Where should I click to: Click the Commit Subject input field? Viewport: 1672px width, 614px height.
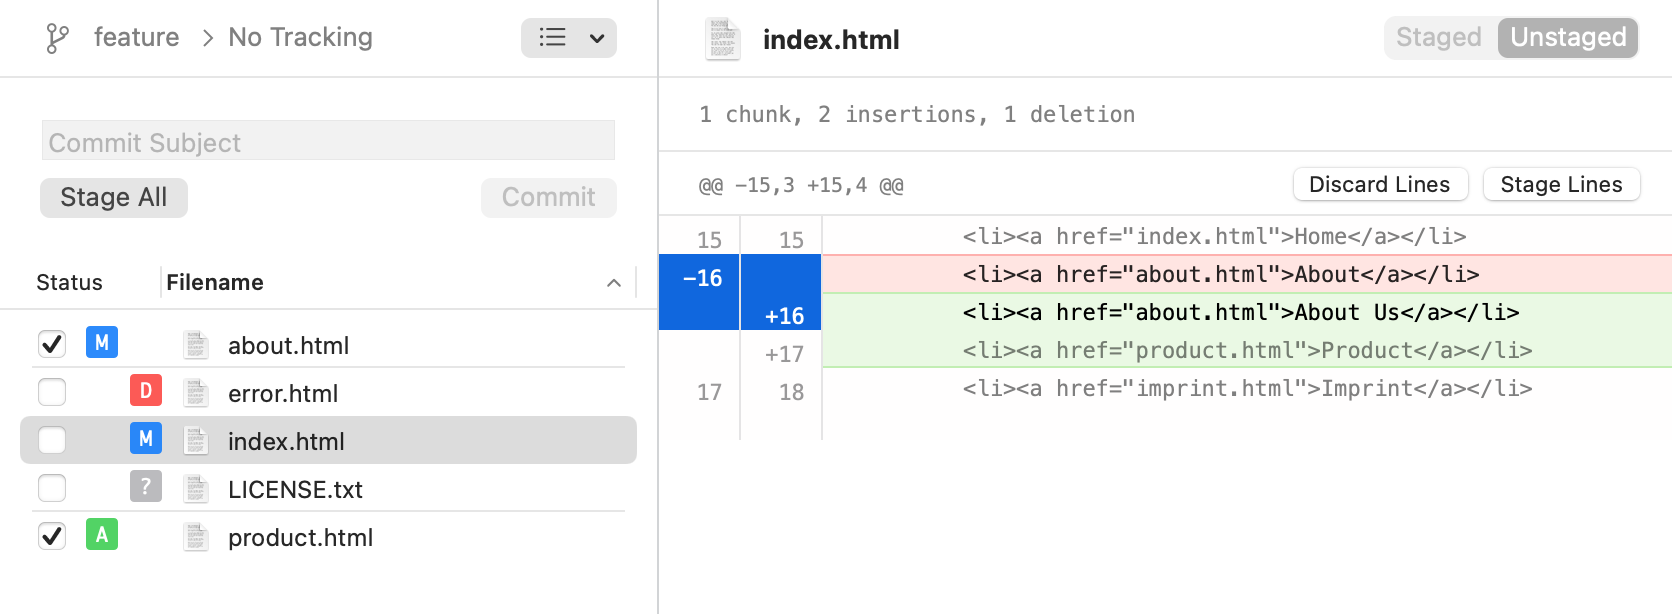tap(328, 142)
